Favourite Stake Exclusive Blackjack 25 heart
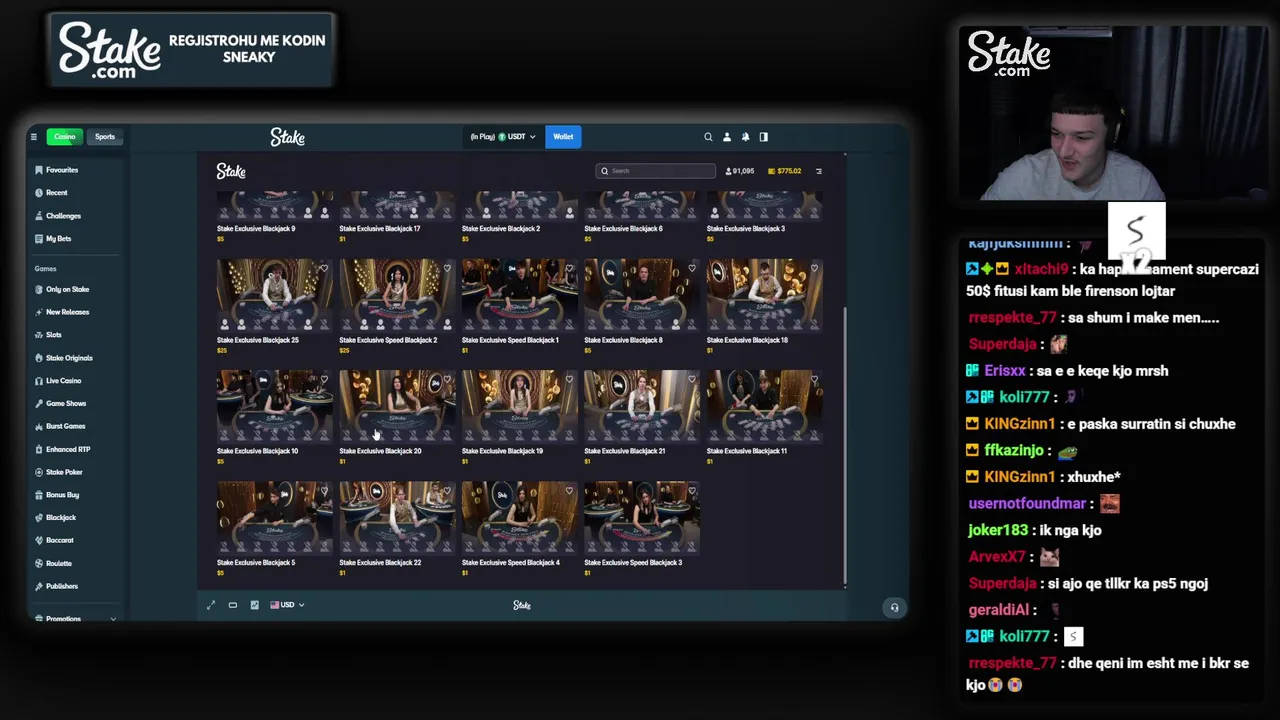The image size is (1280, 720). point(325,268)
